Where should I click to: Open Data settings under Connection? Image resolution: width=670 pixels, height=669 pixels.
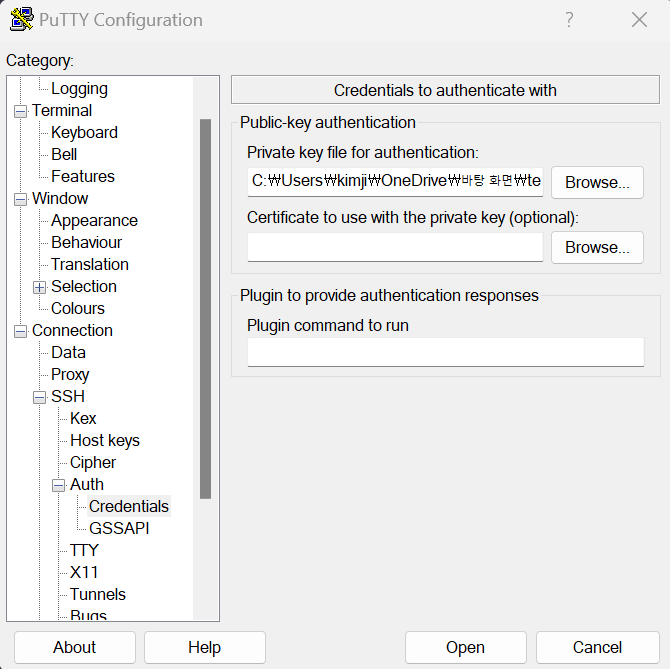pos(68,352)
